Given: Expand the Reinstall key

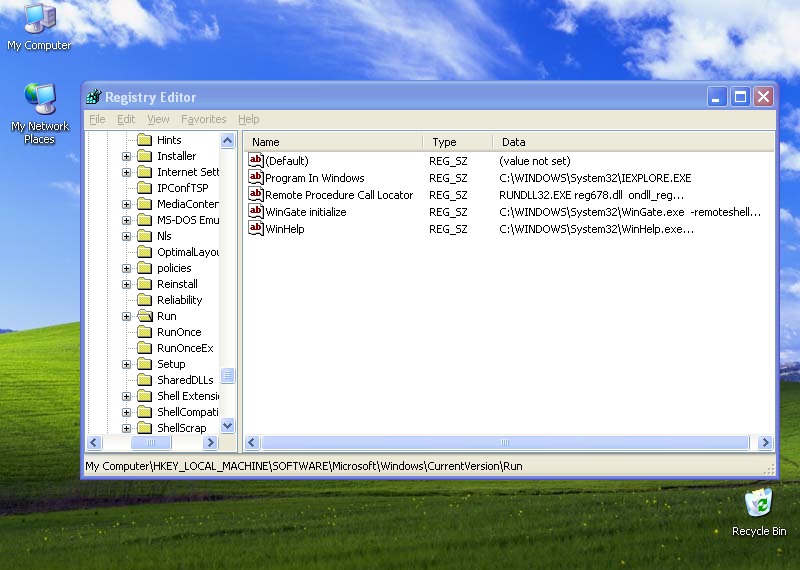Looking at the screenshot, I should (126, 284).
